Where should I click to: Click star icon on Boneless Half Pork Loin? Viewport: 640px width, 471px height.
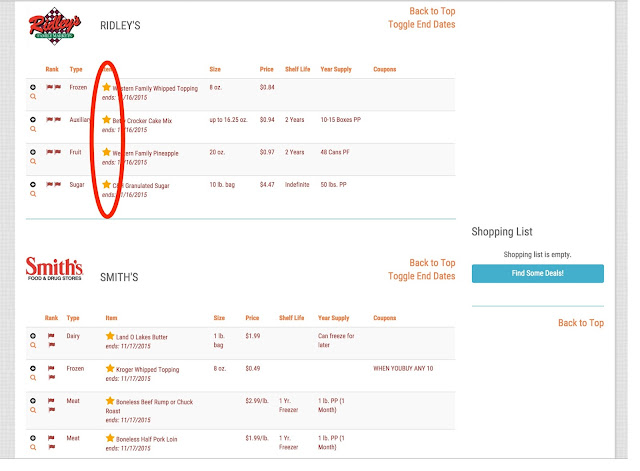[110, 438]
